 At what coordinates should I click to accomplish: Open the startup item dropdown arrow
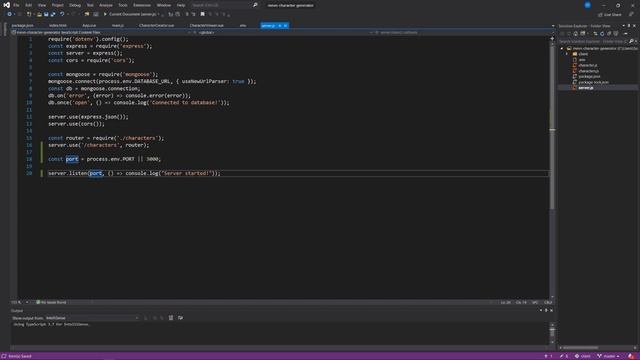(x=159, y=14)
